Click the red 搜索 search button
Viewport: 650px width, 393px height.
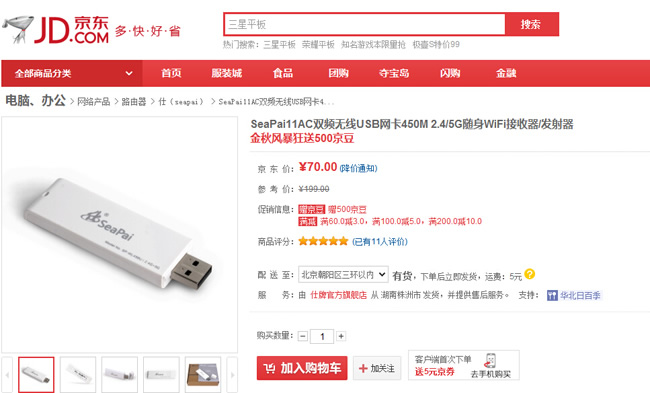(531, 24)
